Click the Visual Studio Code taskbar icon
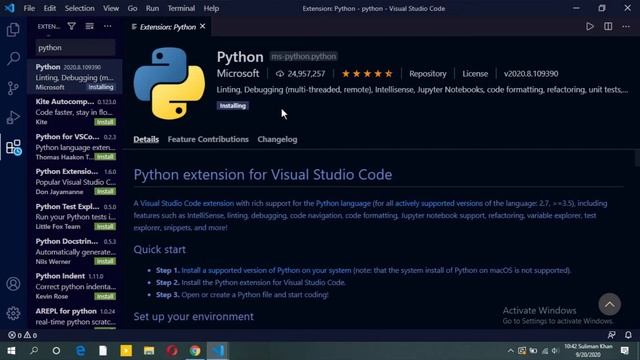This screenshot has width=640, height=360. click(218, 351)
